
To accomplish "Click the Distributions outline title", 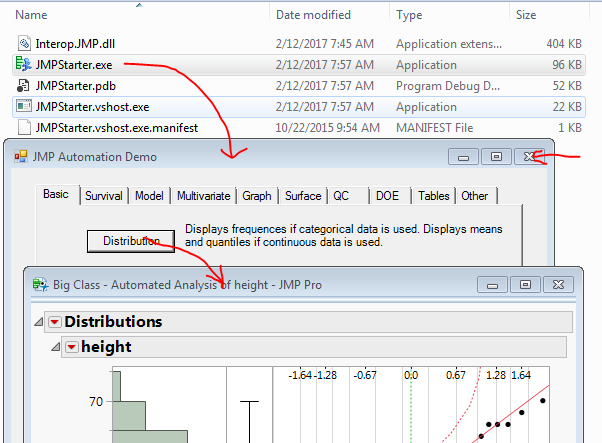I will click(x=113, y=322).
